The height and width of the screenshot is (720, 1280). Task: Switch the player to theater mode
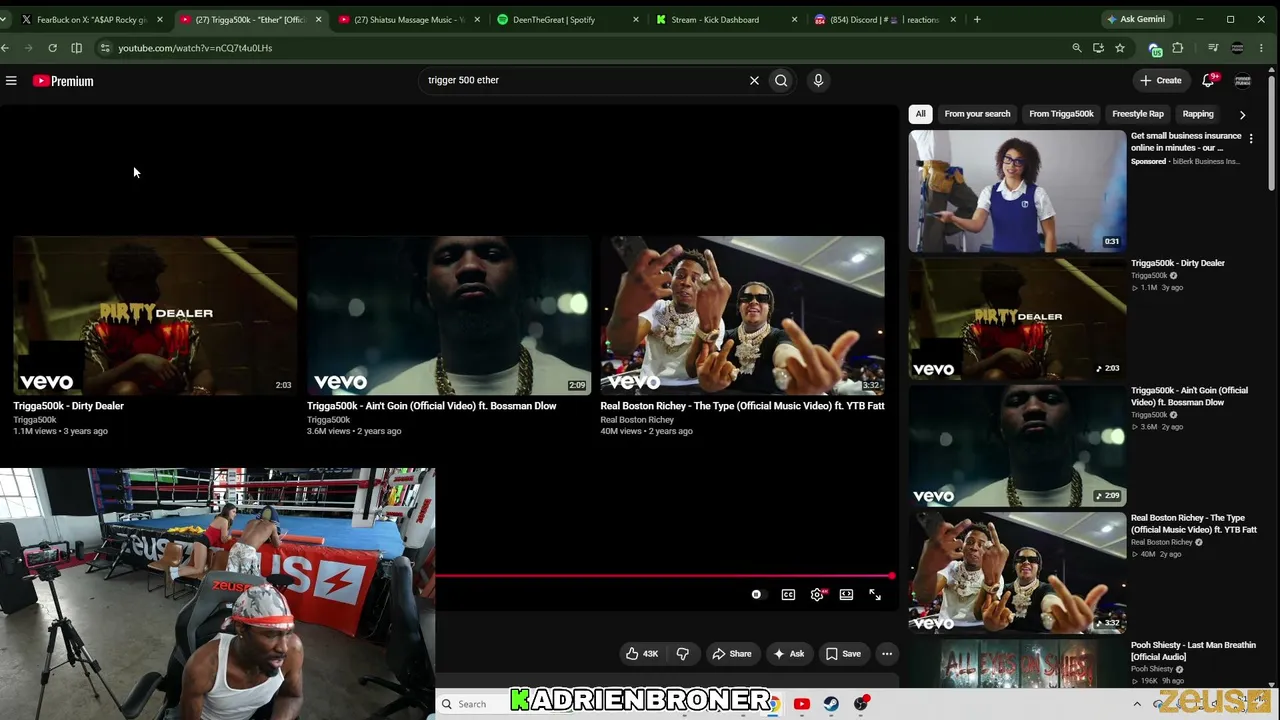coord(846,595)
